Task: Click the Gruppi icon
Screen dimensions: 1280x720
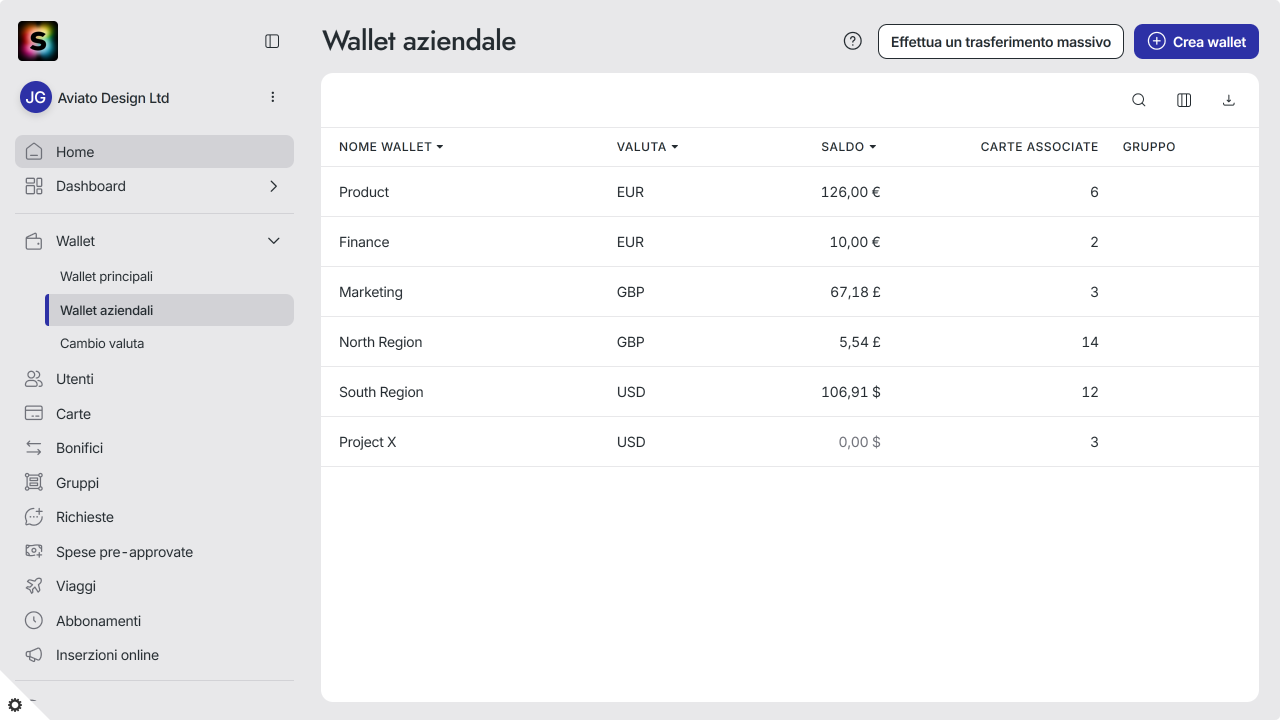Action: (x=34, y=483)
